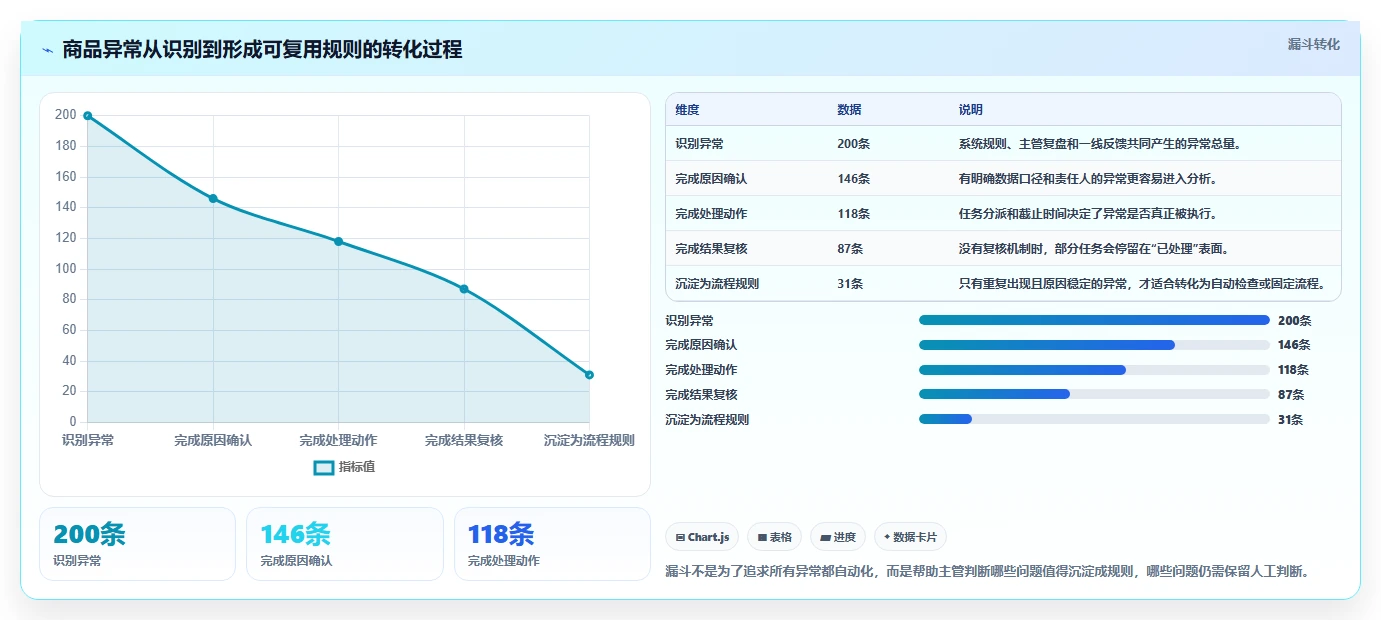The width and height of the screenshot is (1381, 620).
Task: Click the icon inside the 进度 chip
Action: point(825,538)
